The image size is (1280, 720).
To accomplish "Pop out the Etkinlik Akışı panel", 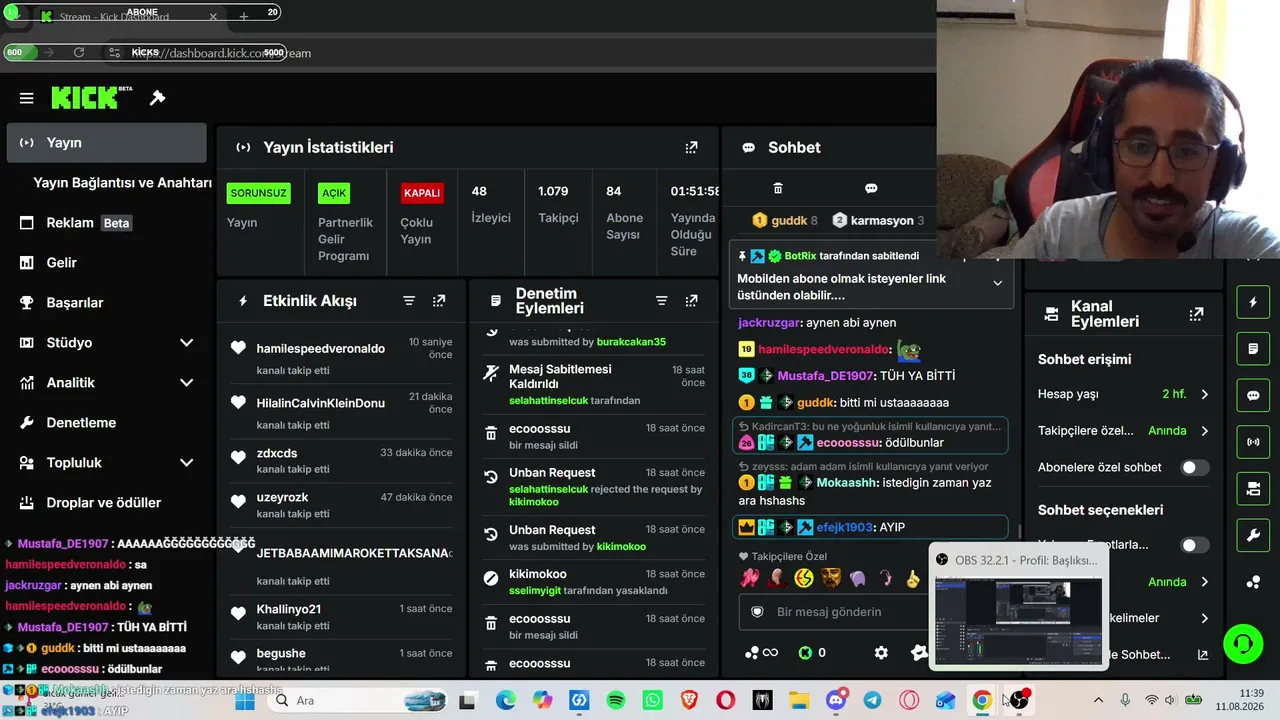I will click(439, 301).
